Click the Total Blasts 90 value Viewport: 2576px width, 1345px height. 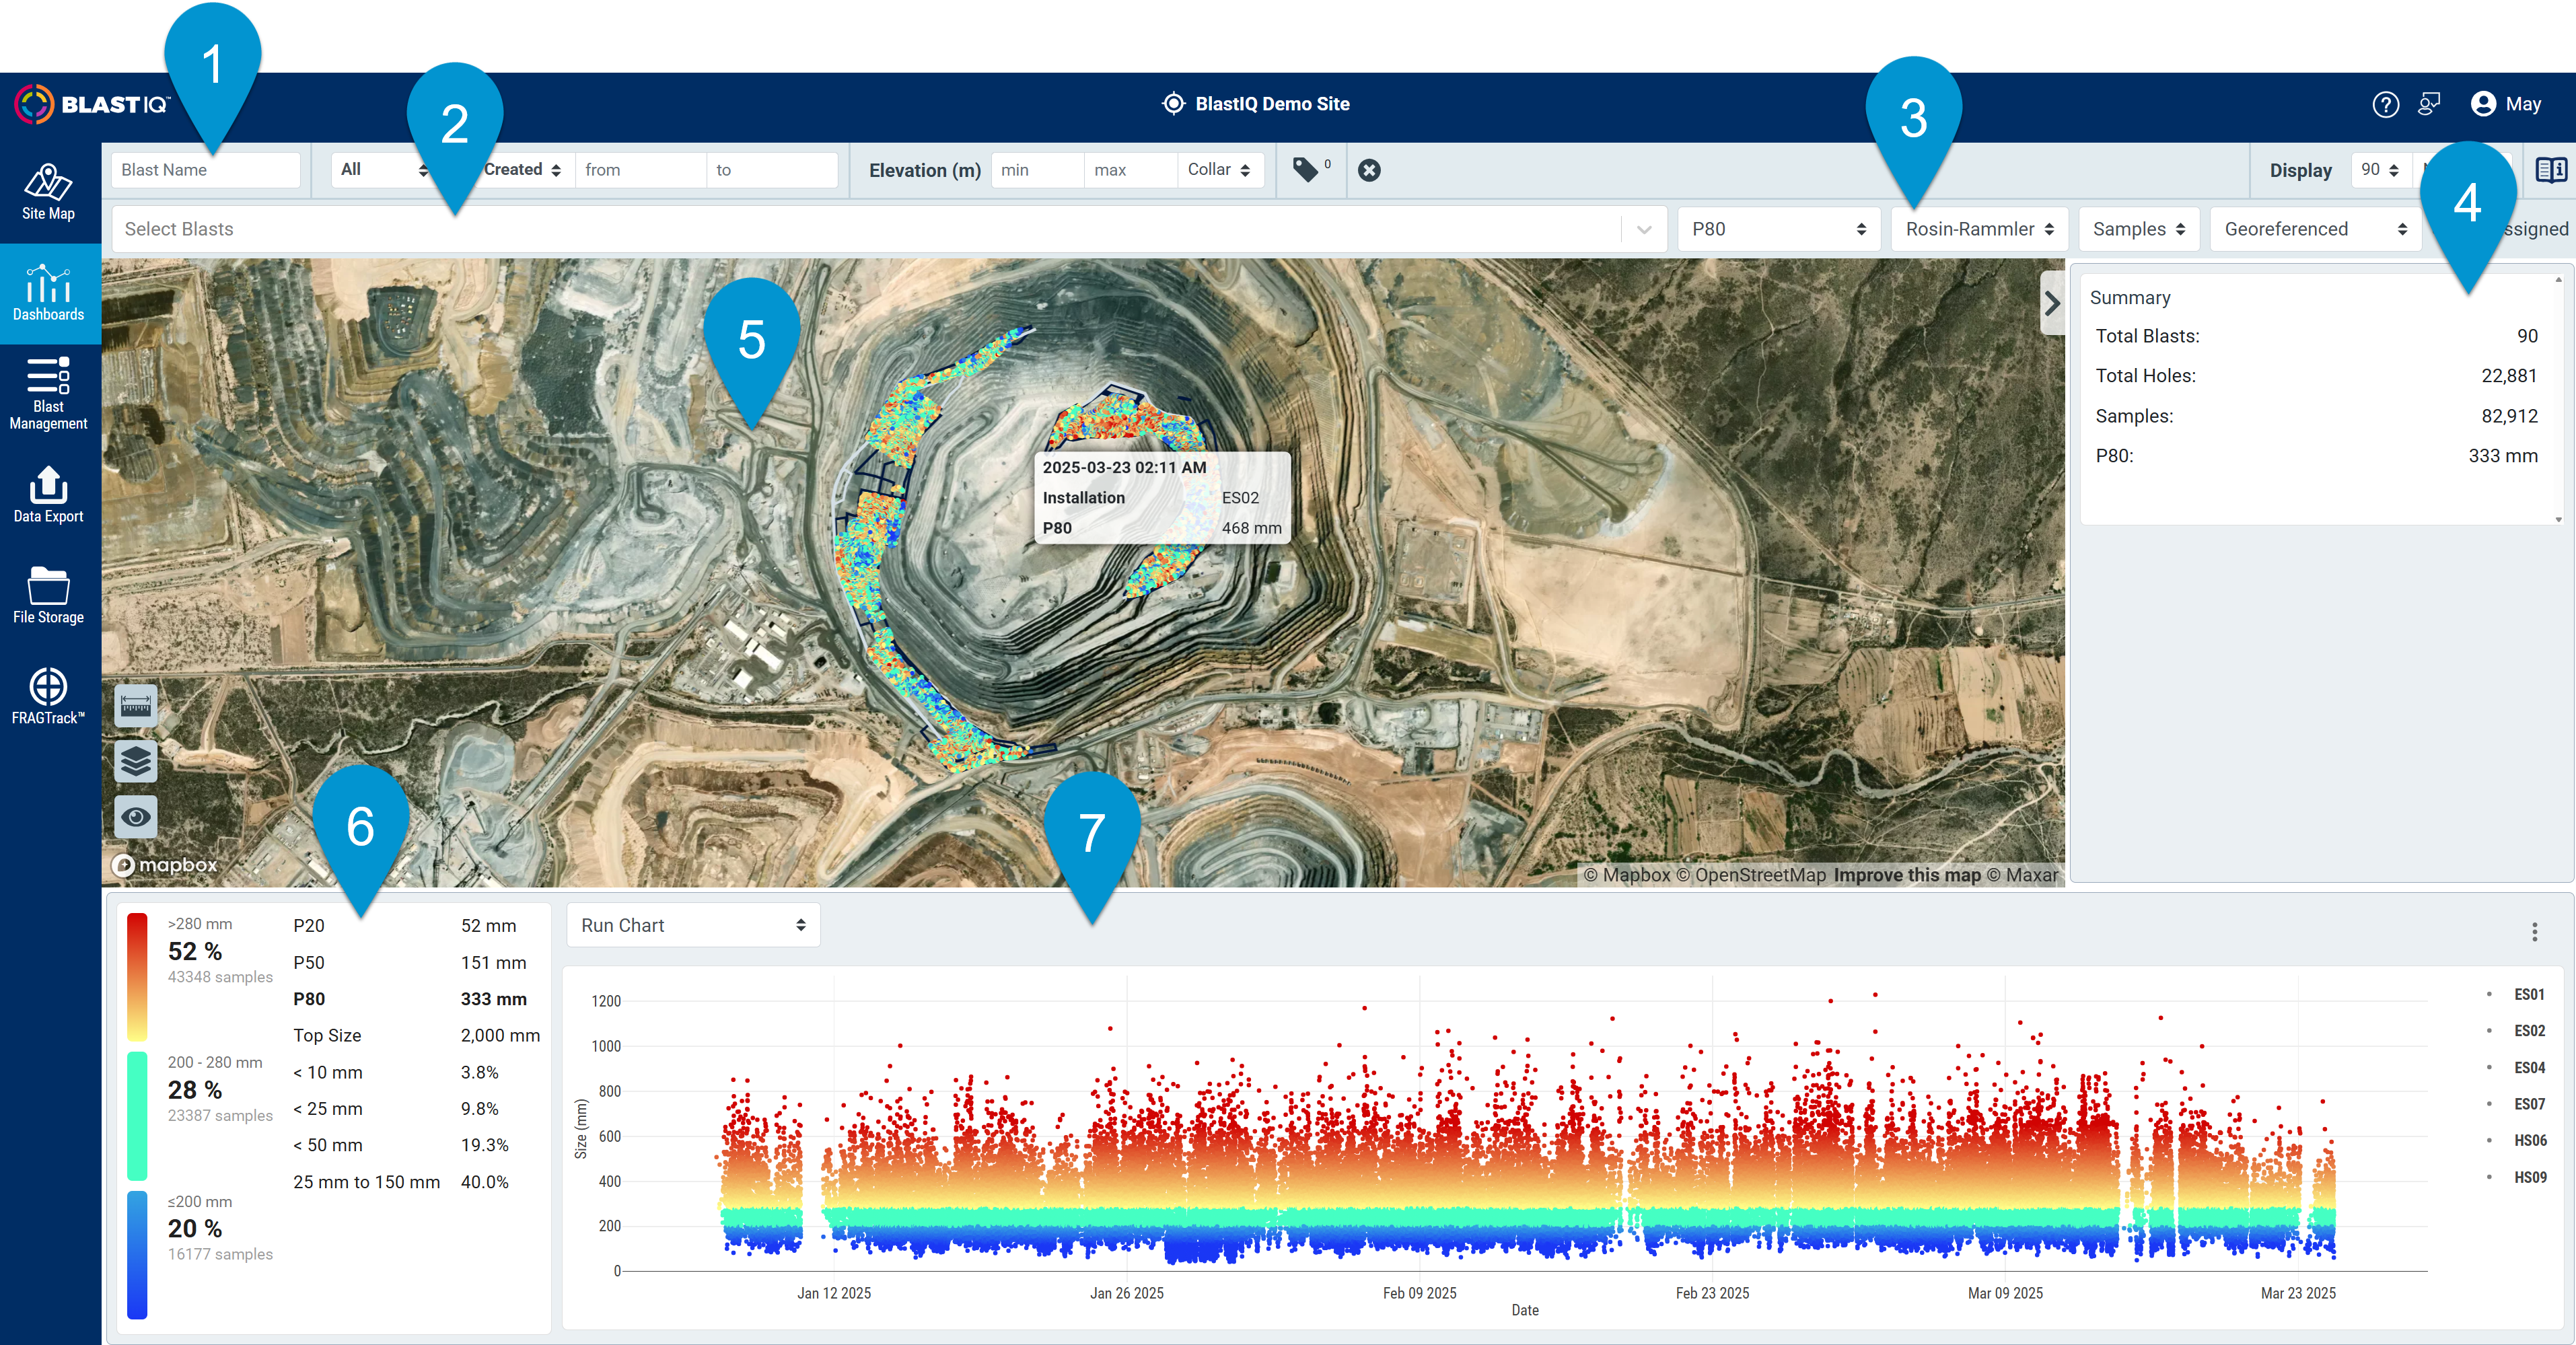pos(2527,336)
